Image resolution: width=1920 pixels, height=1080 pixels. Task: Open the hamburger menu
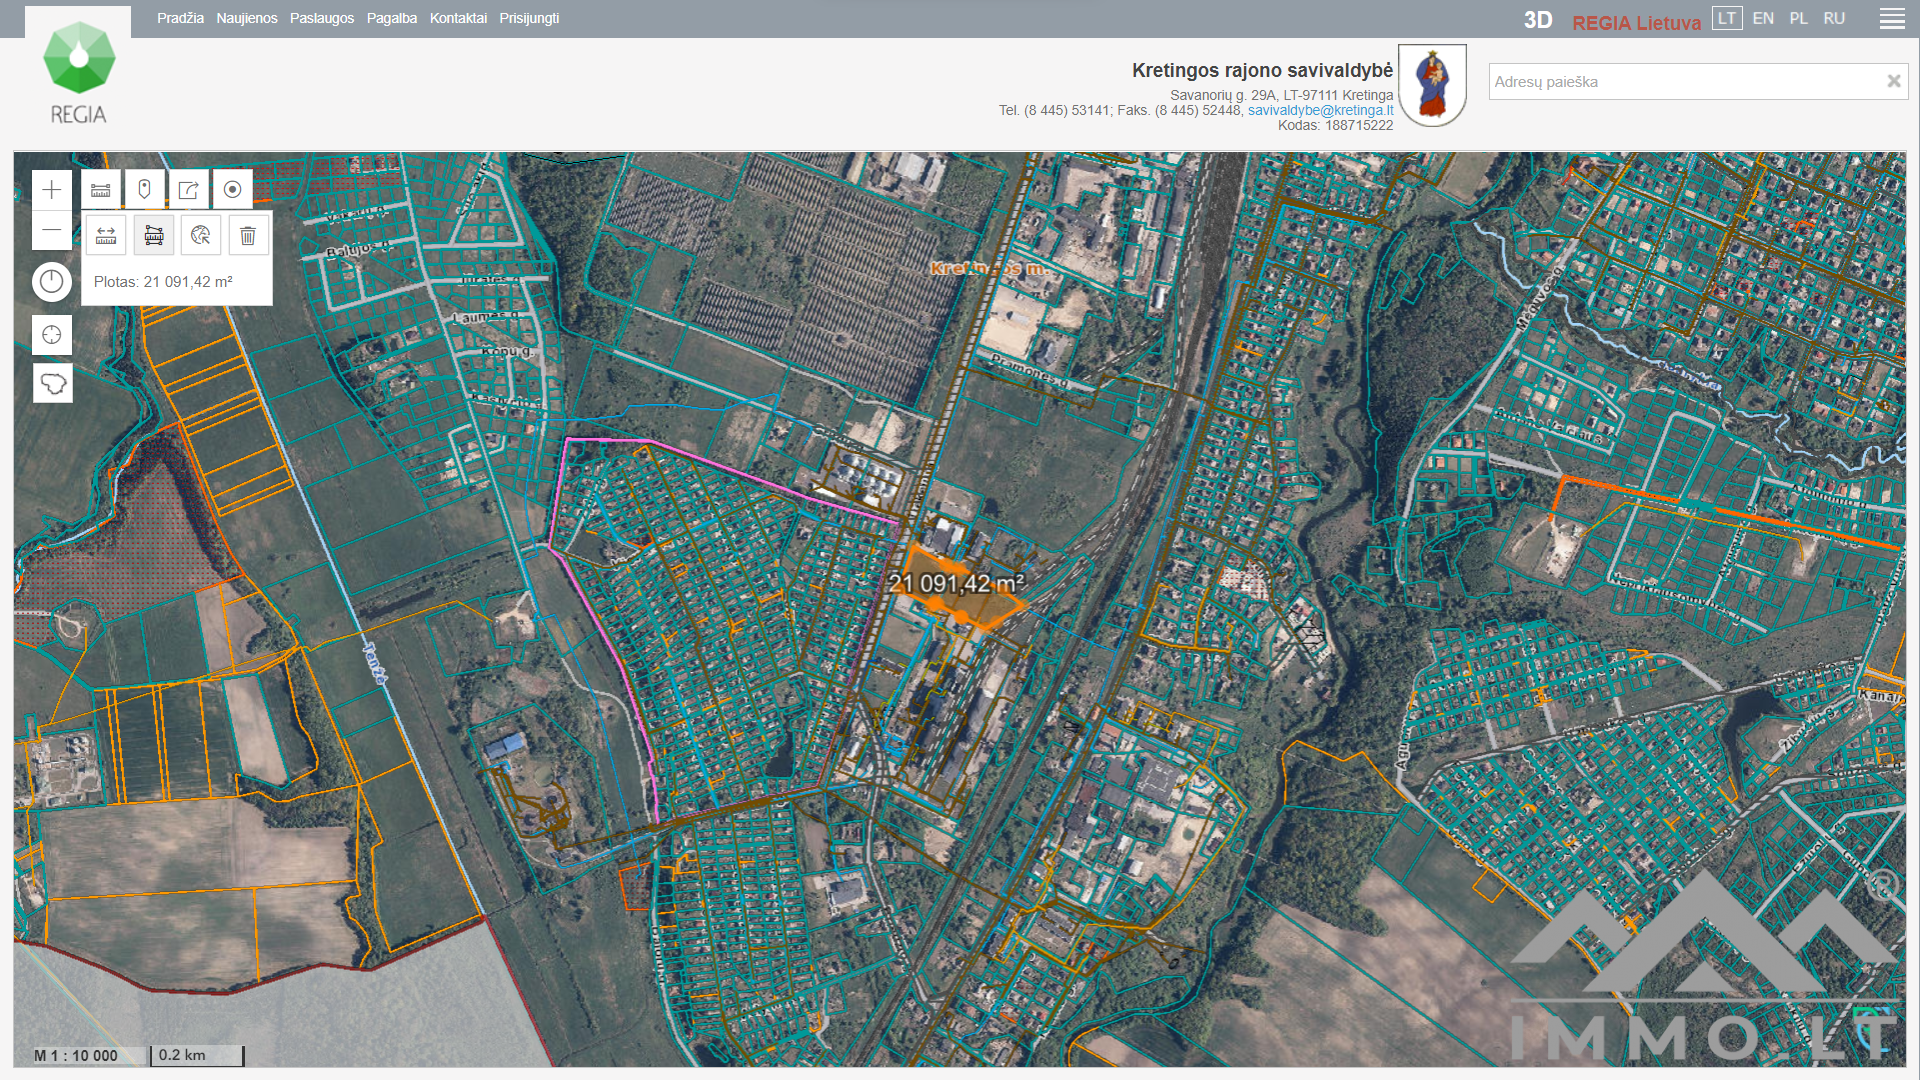1892,19
